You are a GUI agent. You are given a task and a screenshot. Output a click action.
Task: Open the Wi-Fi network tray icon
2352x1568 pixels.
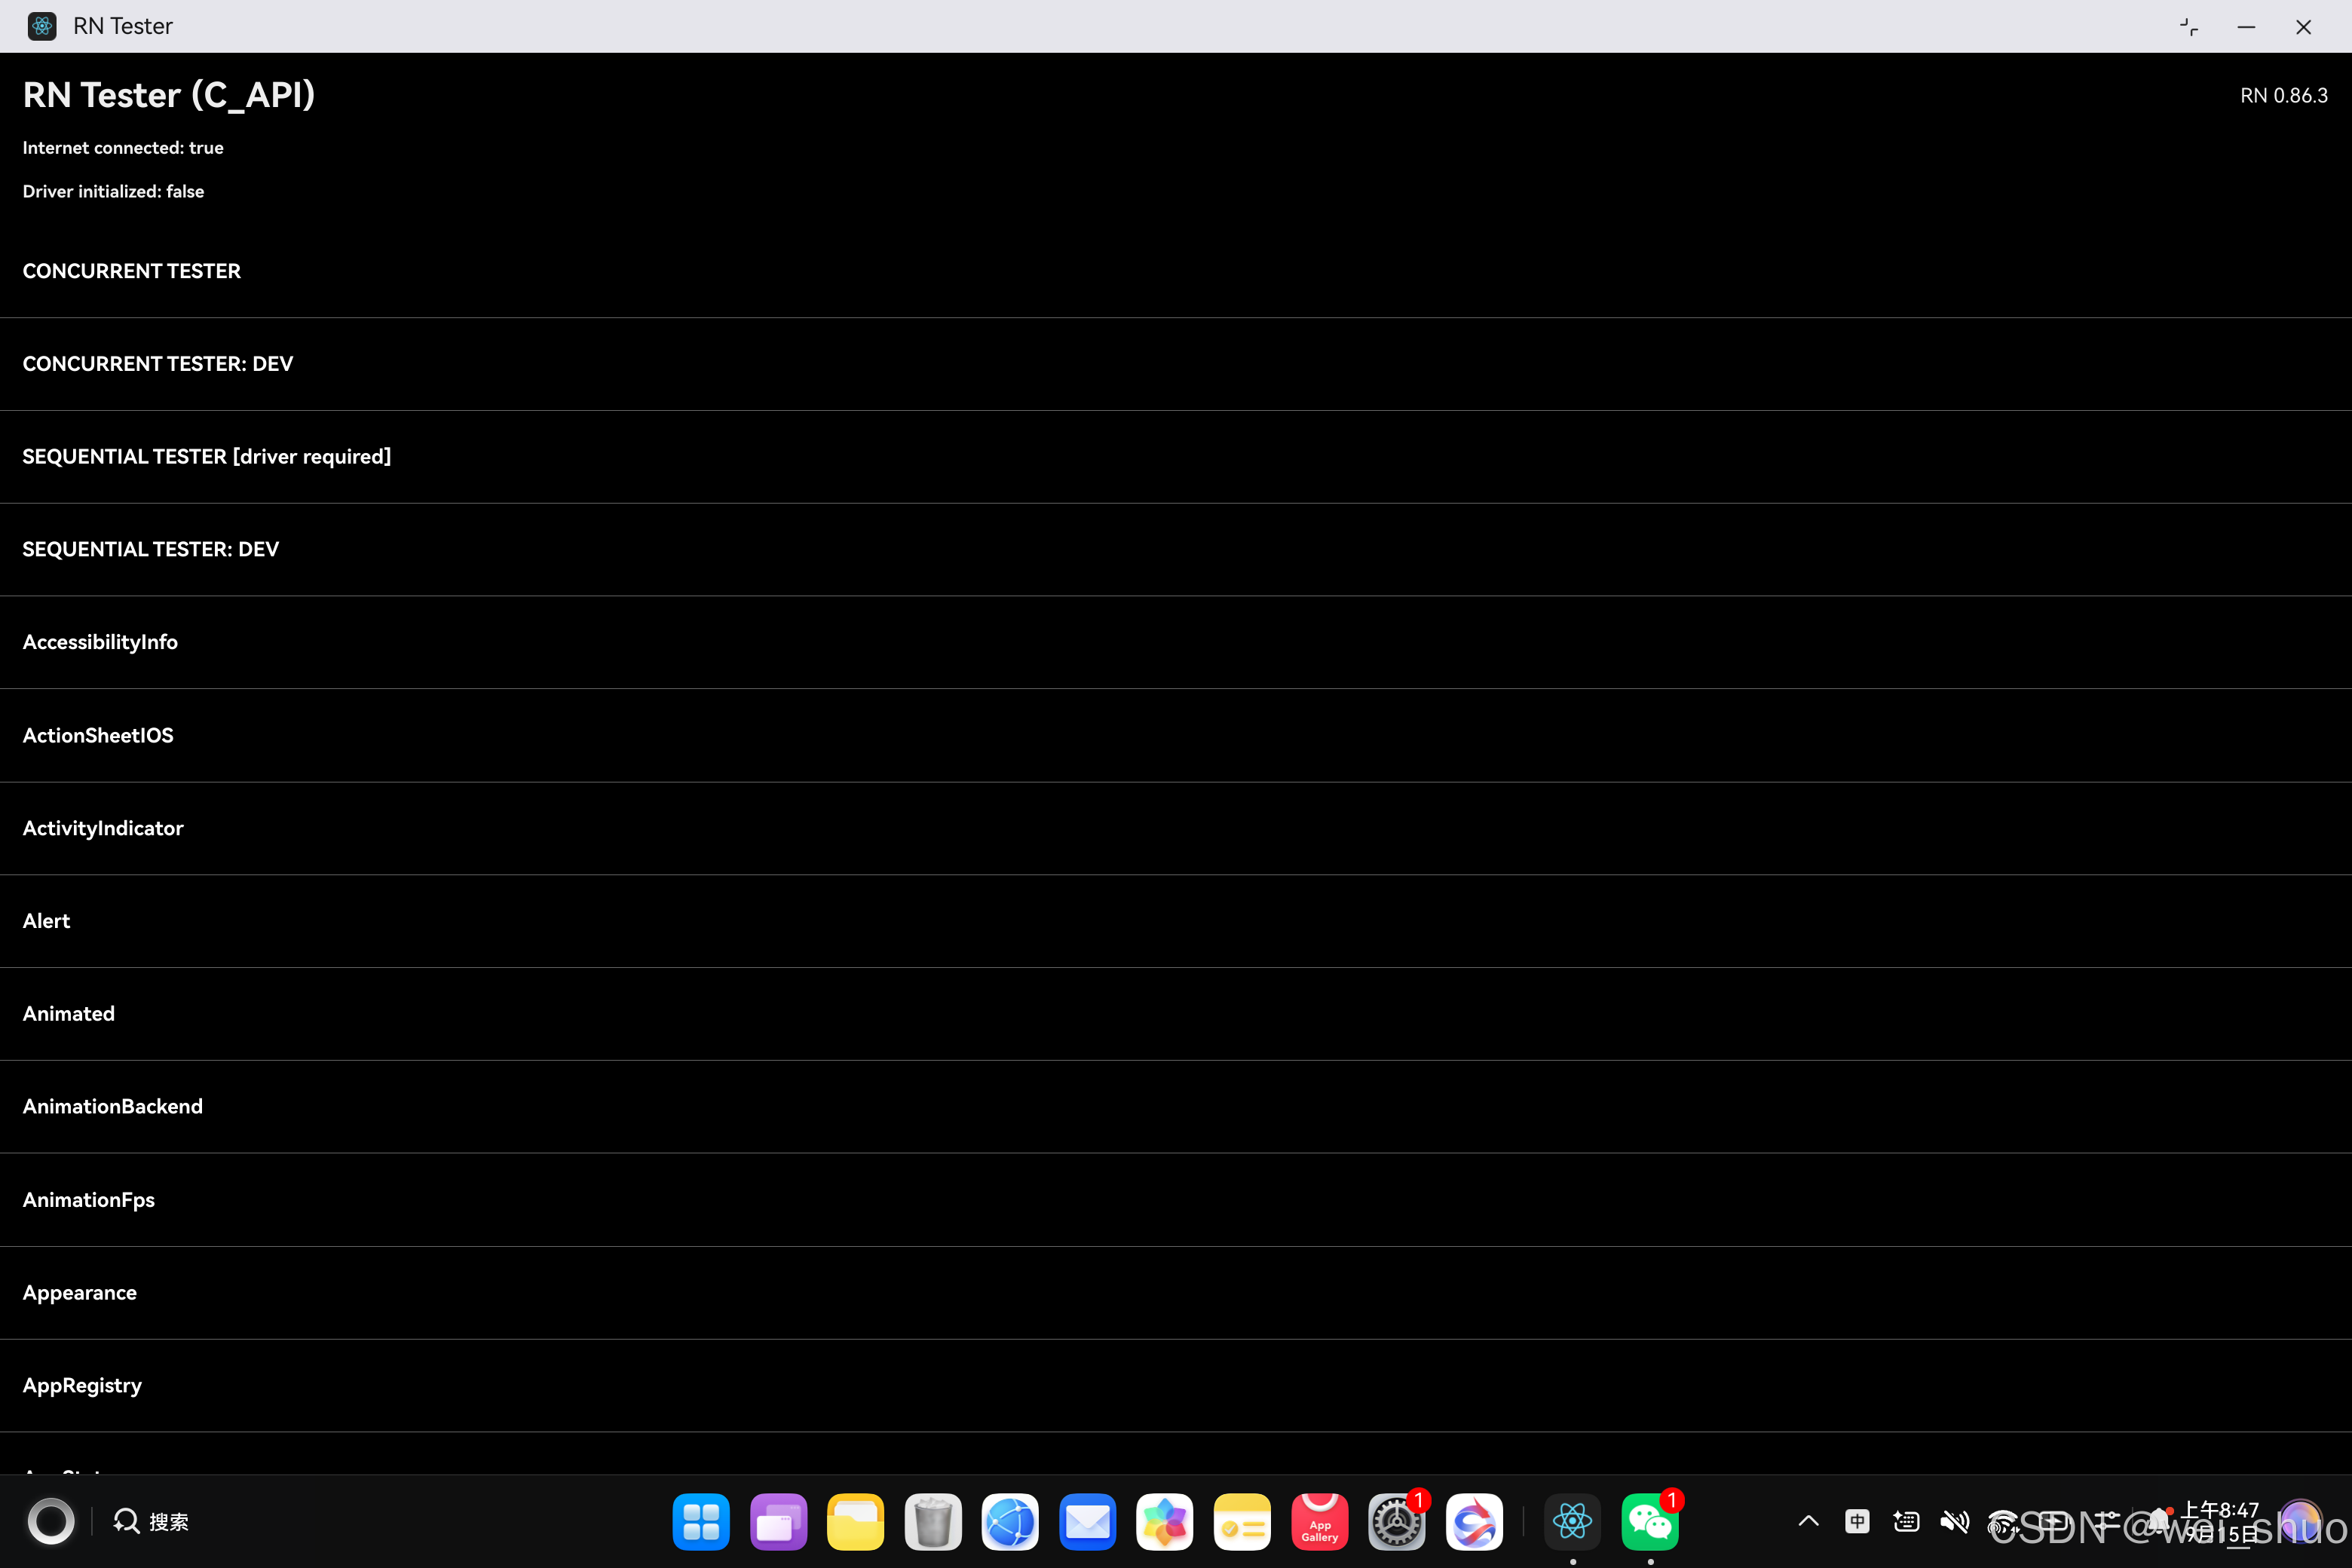2003,1521
